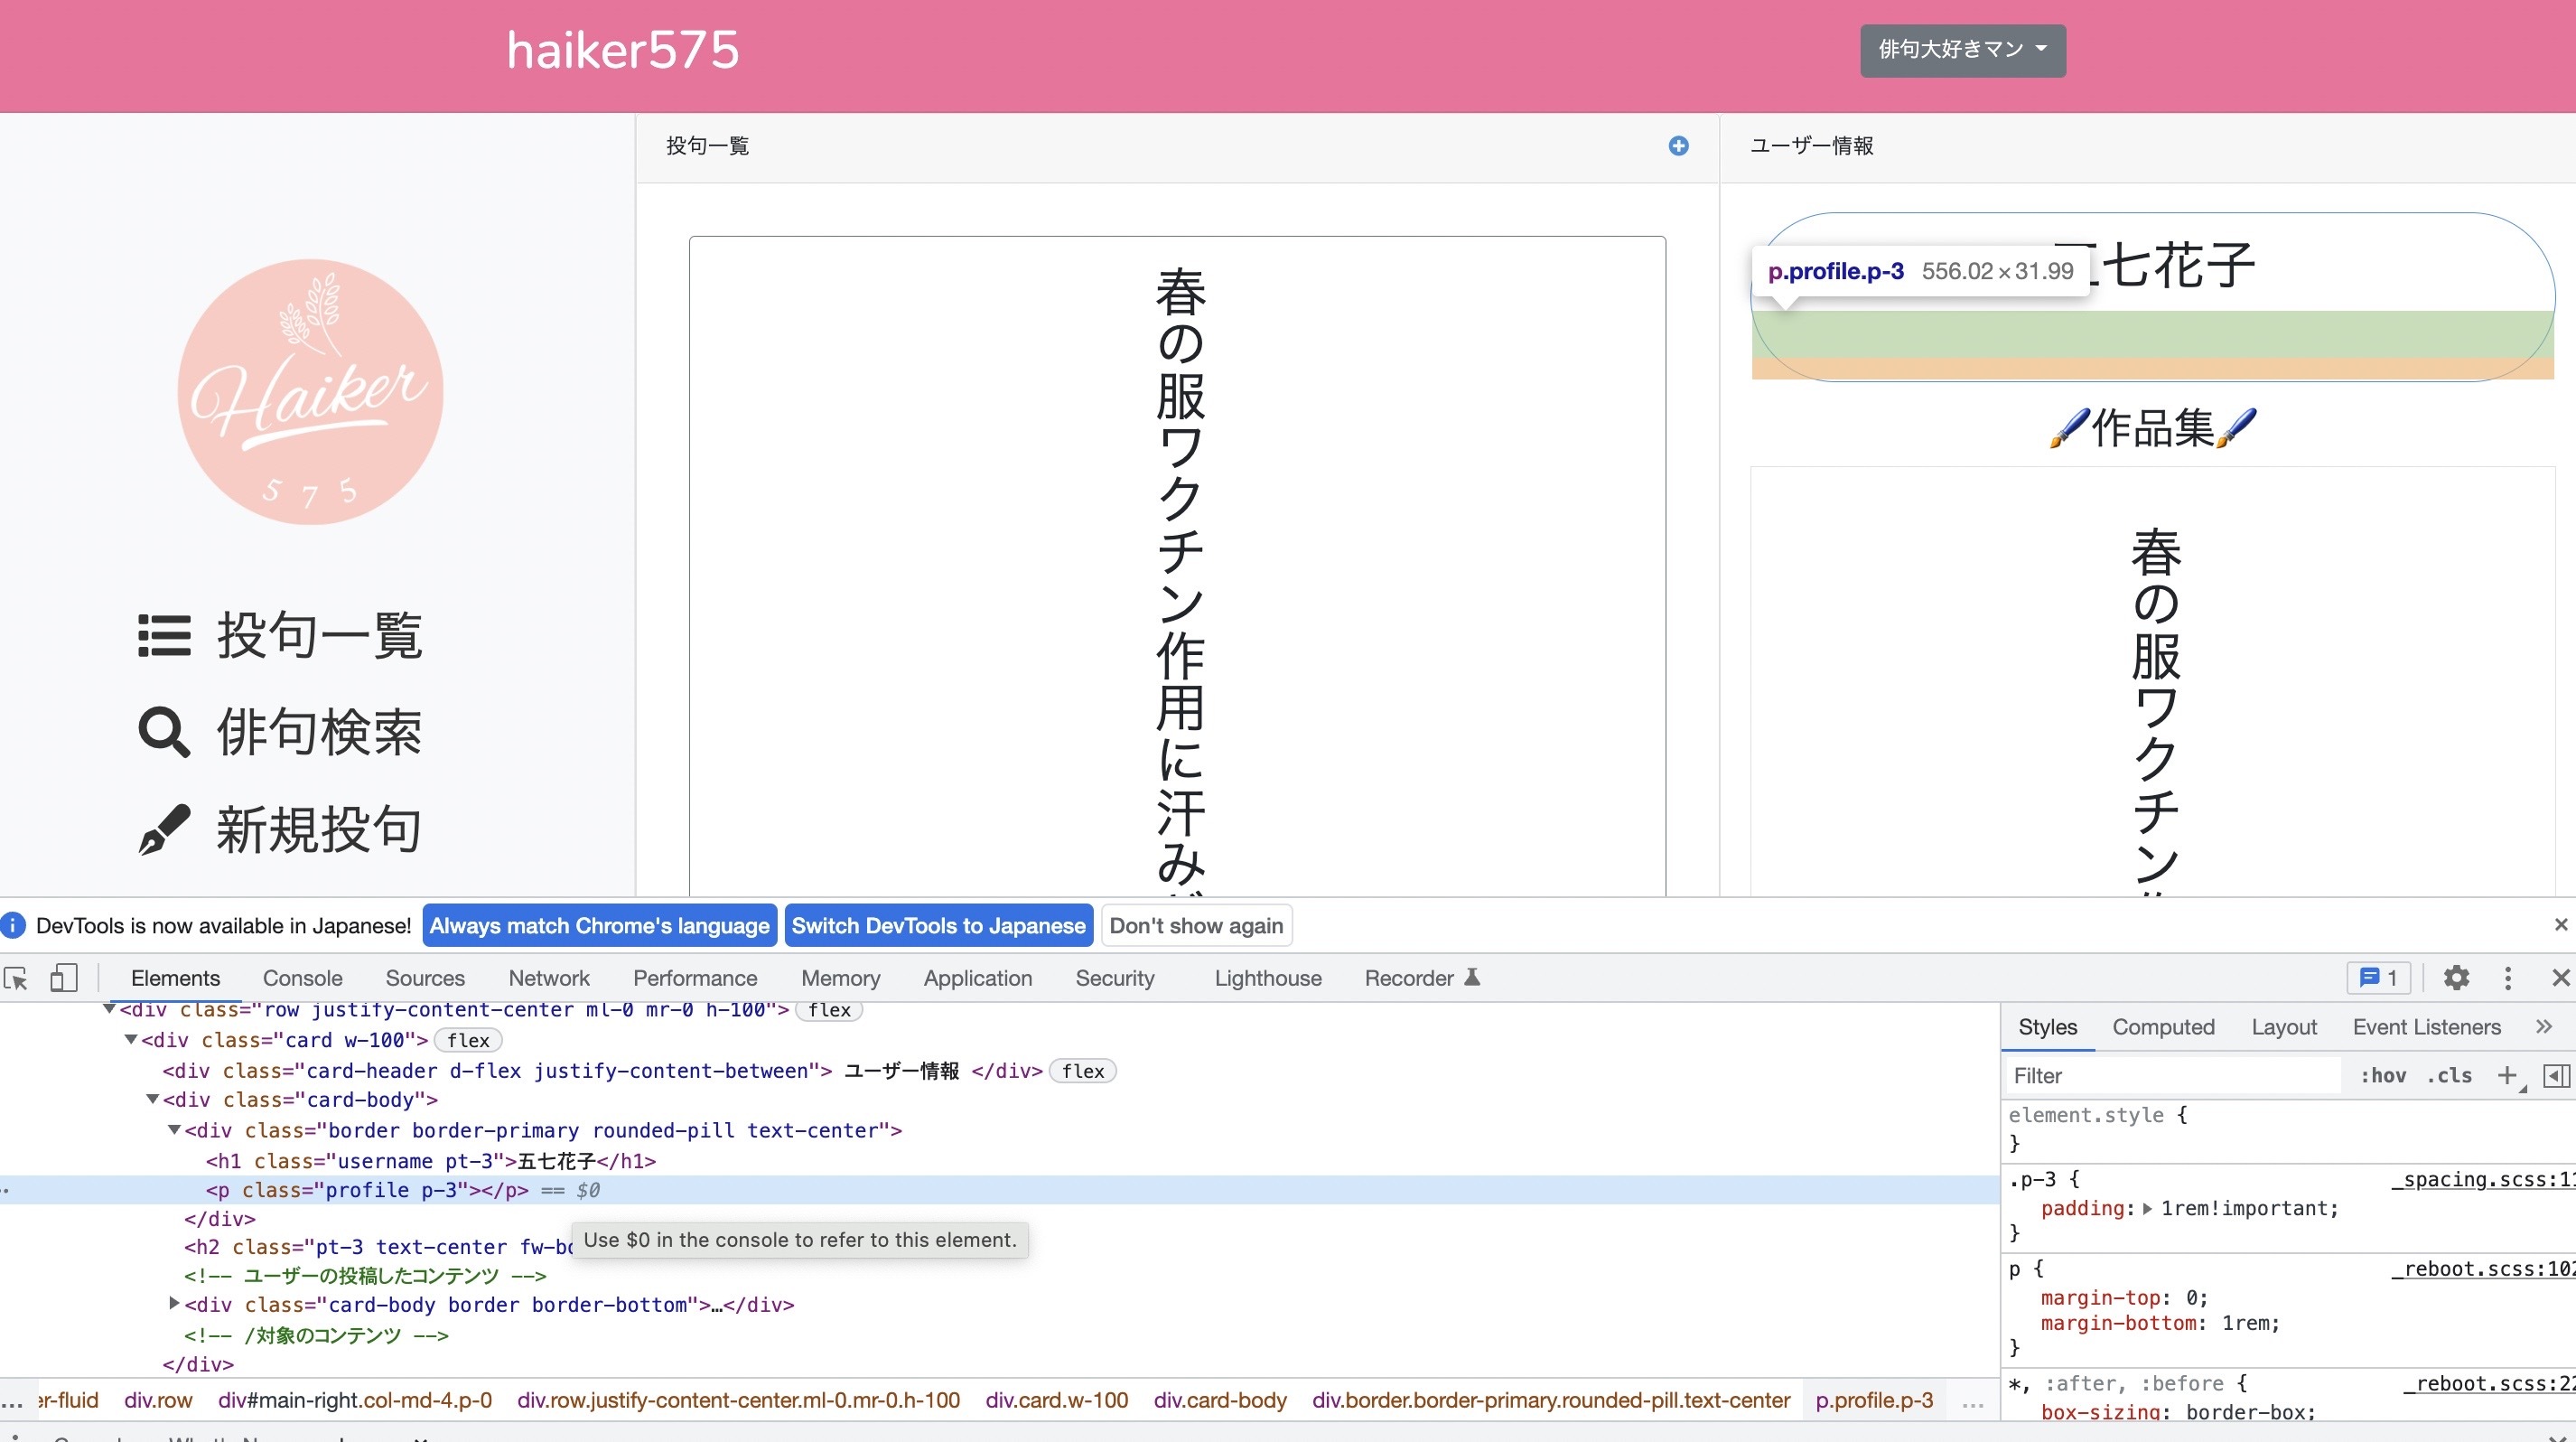The image size is (2576, 1442).
Task: Click the Elements tab in DevTools
Action: [x=173, y=977]
